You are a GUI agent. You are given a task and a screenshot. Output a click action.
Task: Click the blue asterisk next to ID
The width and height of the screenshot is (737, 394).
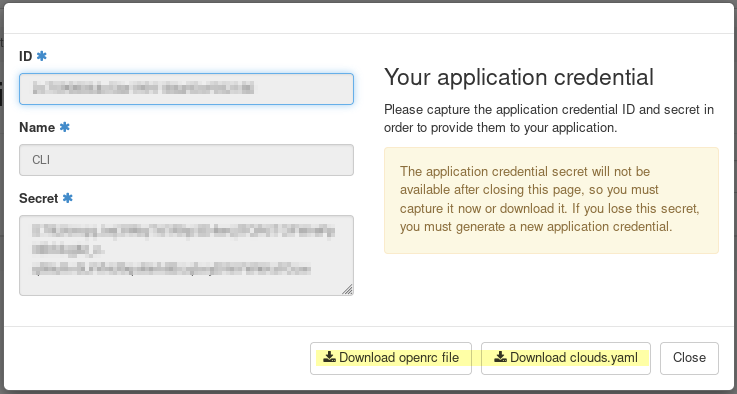(x=42, y=56)
